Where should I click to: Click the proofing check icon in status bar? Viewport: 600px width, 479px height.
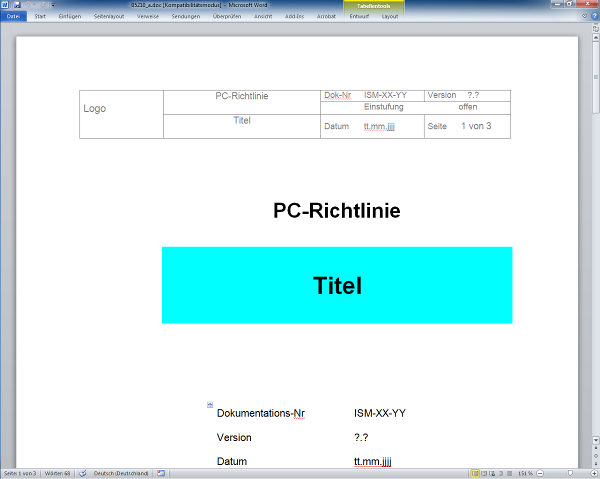point(84,473)
